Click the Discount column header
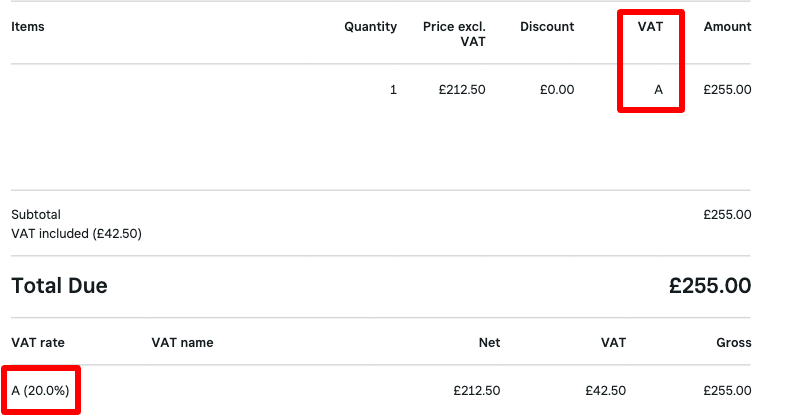This screenshot has height=418, width=790. click(547, 27)
